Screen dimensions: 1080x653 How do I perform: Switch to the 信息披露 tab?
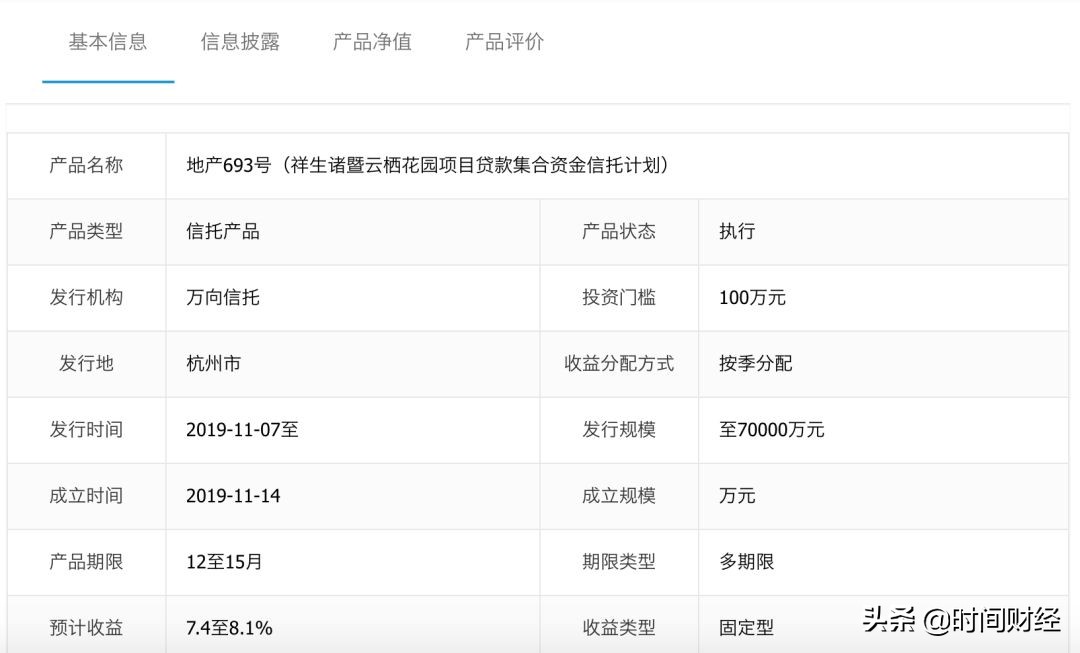(241, 41)
